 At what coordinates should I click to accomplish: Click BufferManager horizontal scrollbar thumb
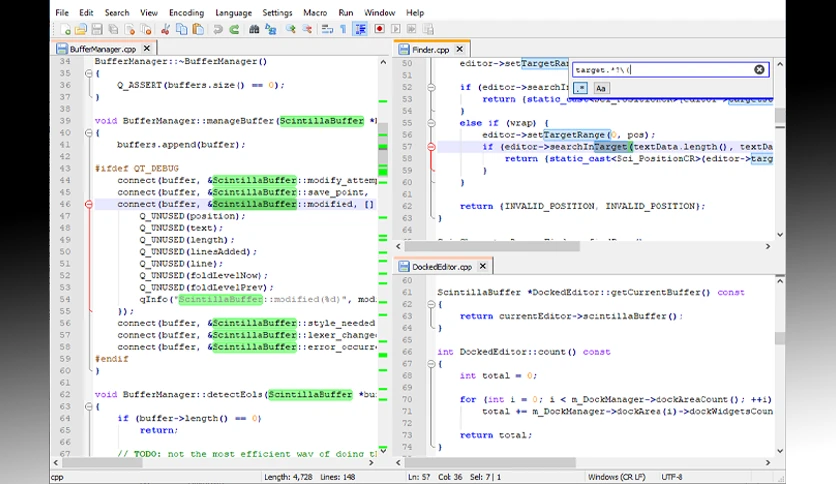102,463
